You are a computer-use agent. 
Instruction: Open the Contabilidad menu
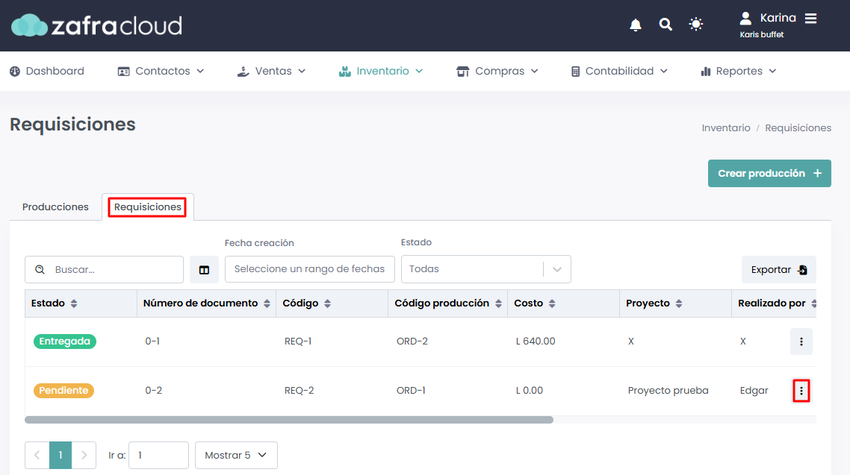[x=619, y=71]
